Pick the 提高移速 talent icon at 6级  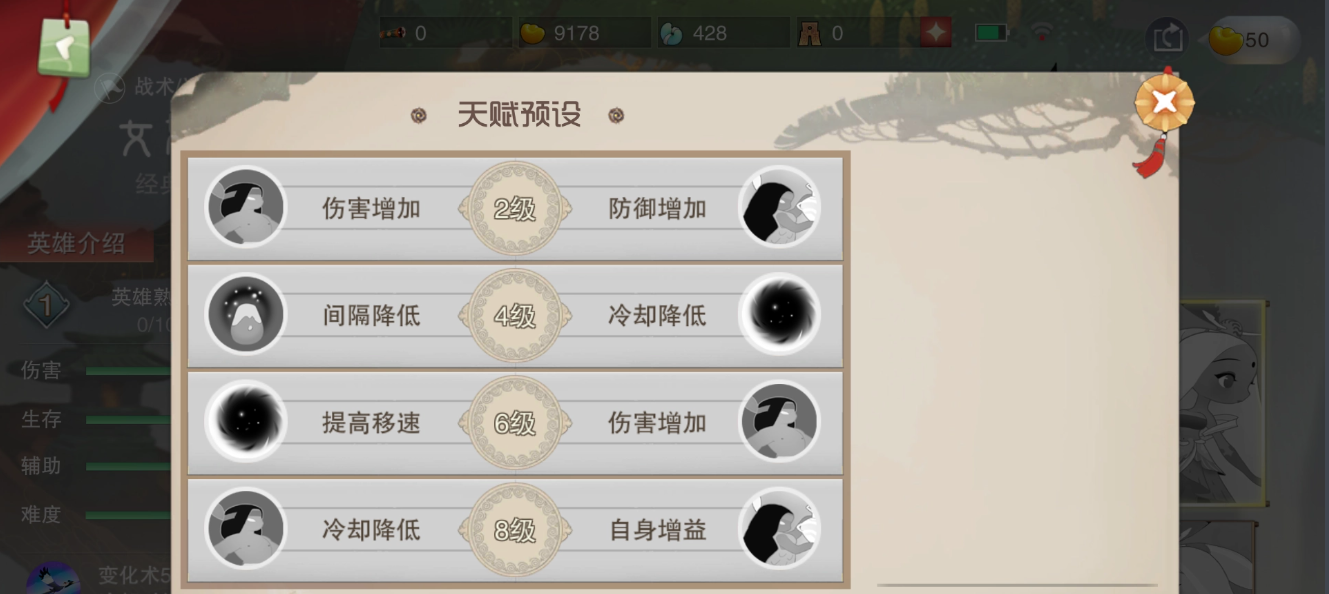pyautogui.click(x=246, y=422)
